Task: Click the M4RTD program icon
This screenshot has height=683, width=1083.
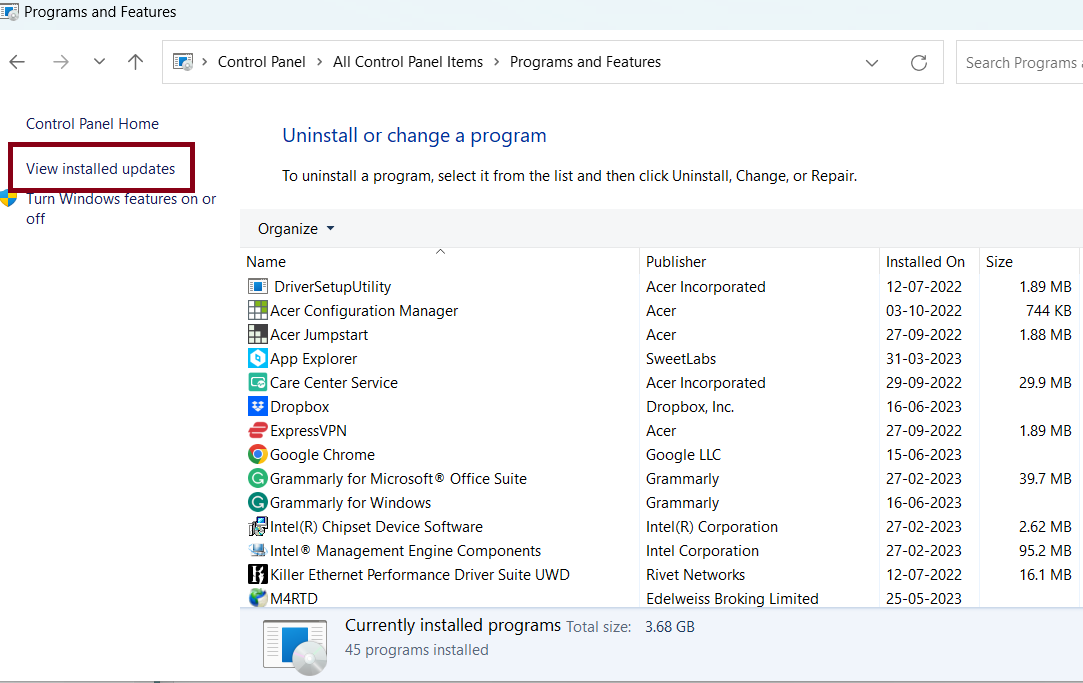Action: click(x=258, y=597)
